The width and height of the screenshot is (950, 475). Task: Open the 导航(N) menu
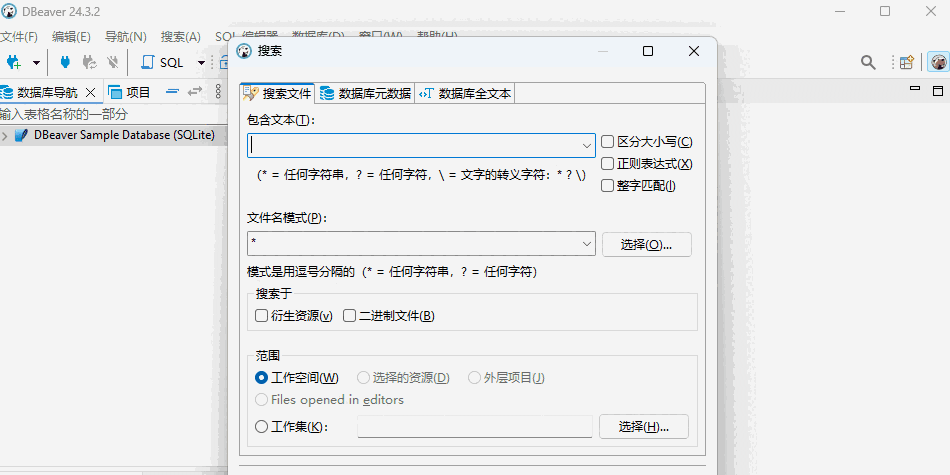click(x=125, y=37)
